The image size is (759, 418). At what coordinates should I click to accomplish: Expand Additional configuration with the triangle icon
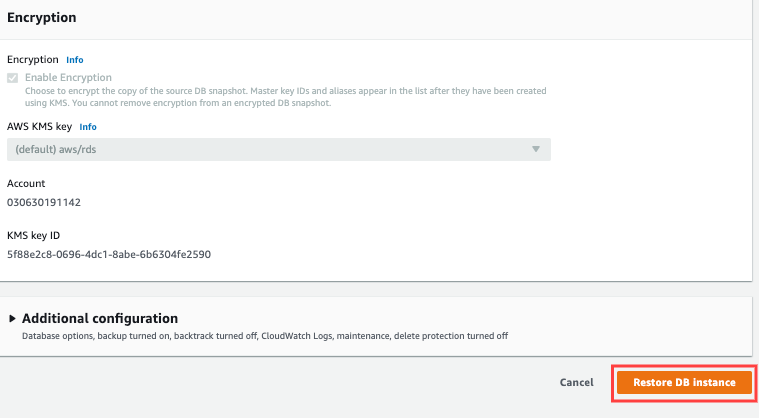coord(13,318)
